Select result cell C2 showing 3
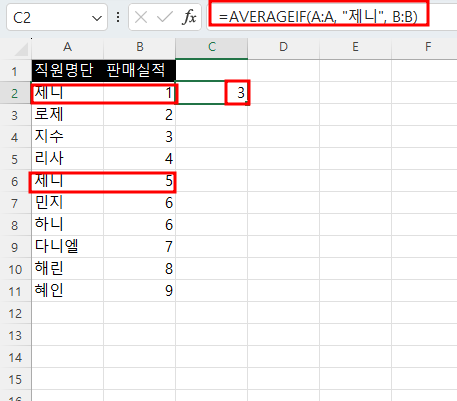This screenshot has height=401, width=457. click(x=212, y=93)
